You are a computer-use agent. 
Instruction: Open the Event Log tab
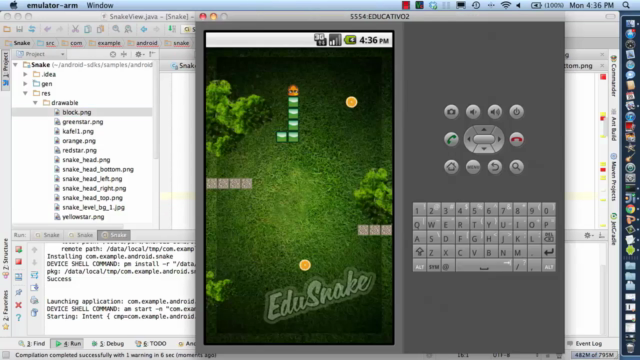[584, 344]
